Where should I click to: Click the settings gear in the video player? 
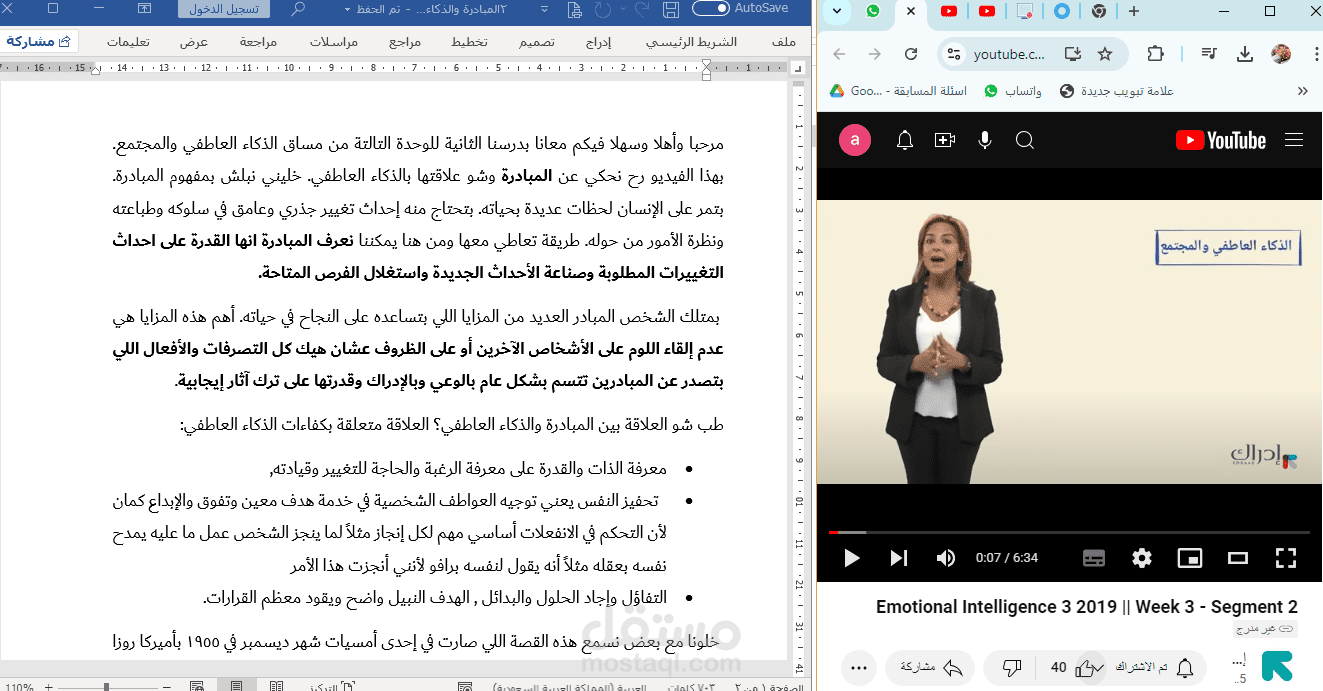point(1141,557)
